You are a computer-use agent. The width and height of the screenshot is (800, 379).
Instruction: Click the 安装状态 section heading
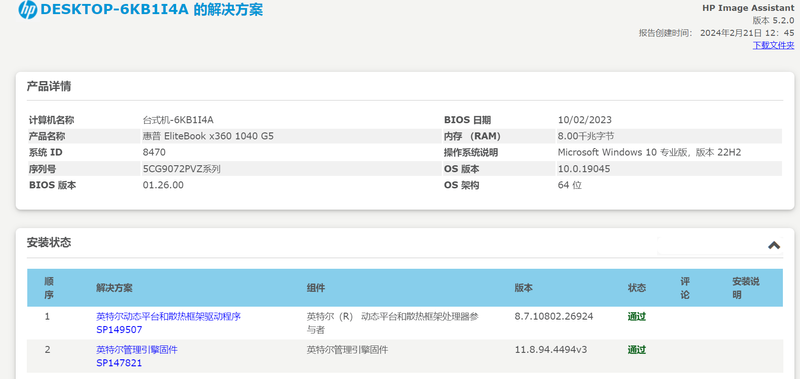tap(49, 242)
